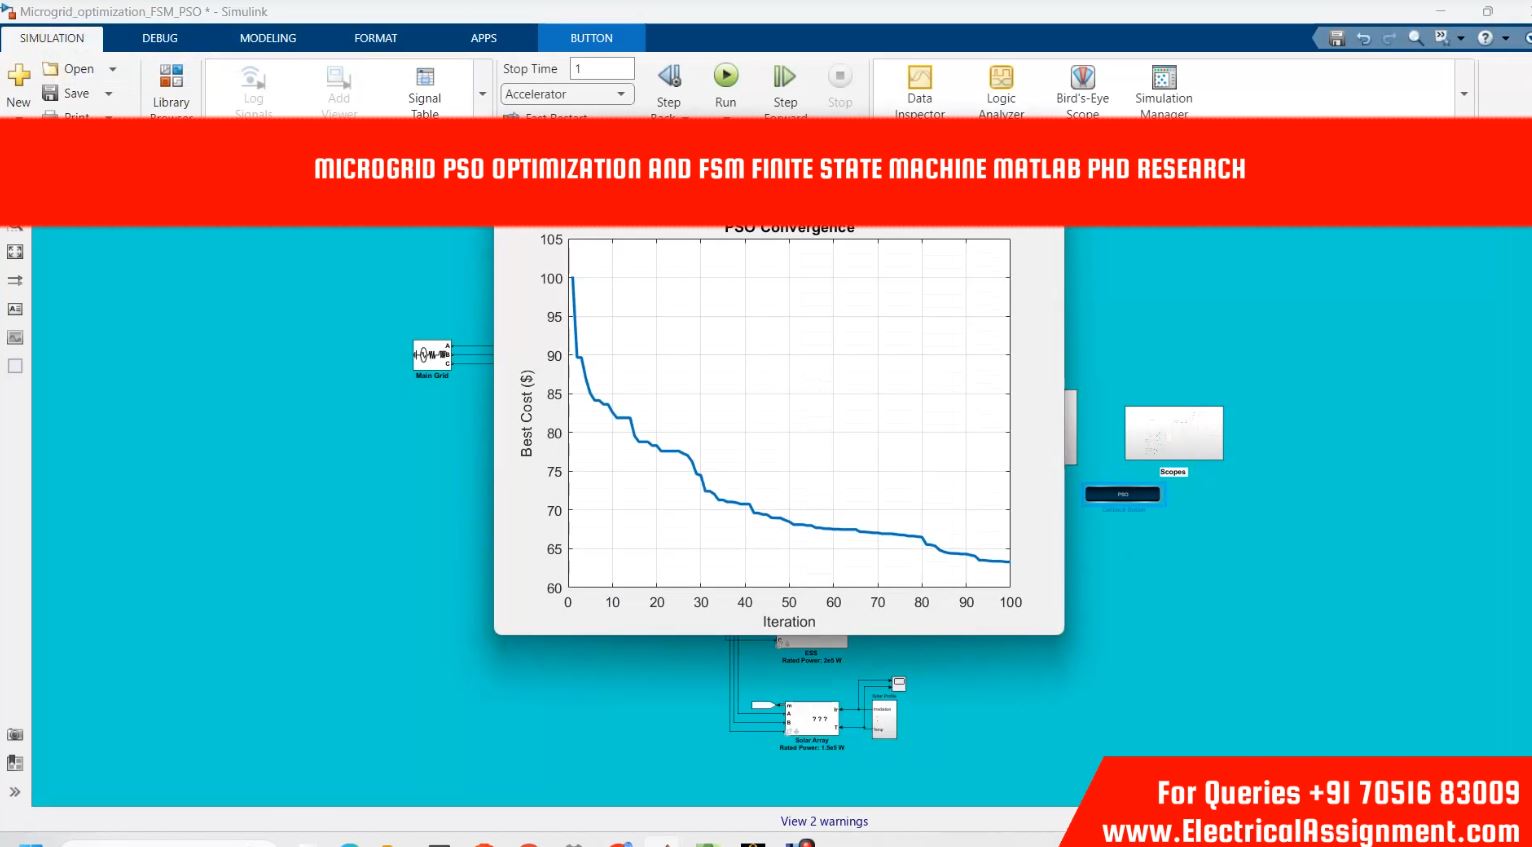Toggle the annotation text tool in left palette
This screenshot has width=1532, height=847.
pyautogui.click(x=15, y=309)
